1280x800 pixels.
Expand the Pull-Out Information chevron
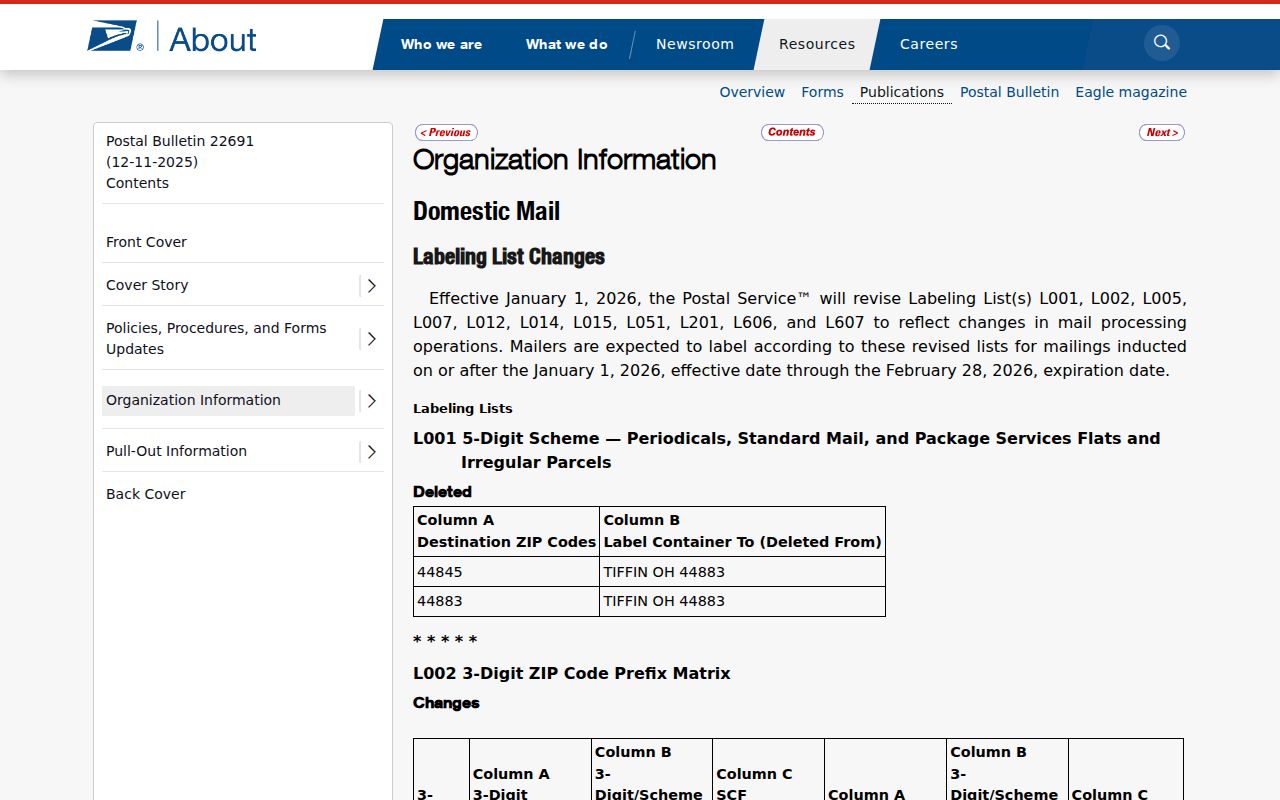371,452
